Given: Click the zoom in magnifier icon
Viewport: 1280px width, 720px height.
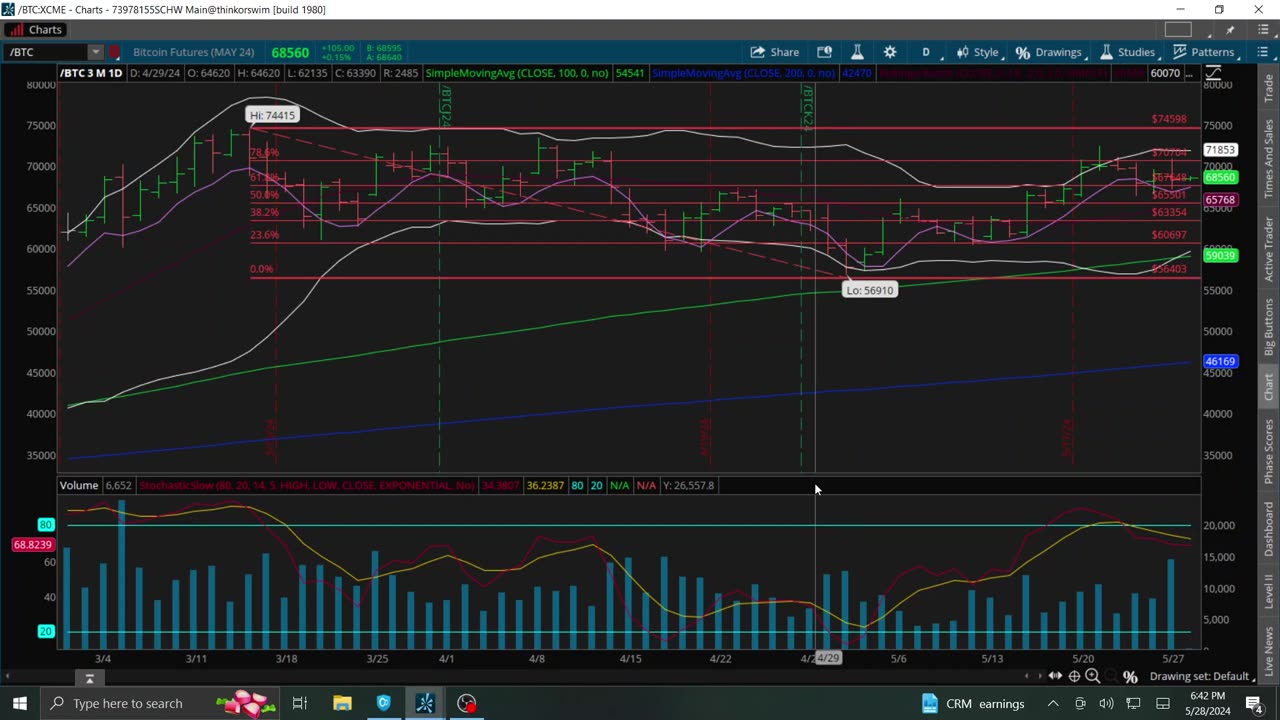Looking at the screenshot, I should click(1093, 677).
